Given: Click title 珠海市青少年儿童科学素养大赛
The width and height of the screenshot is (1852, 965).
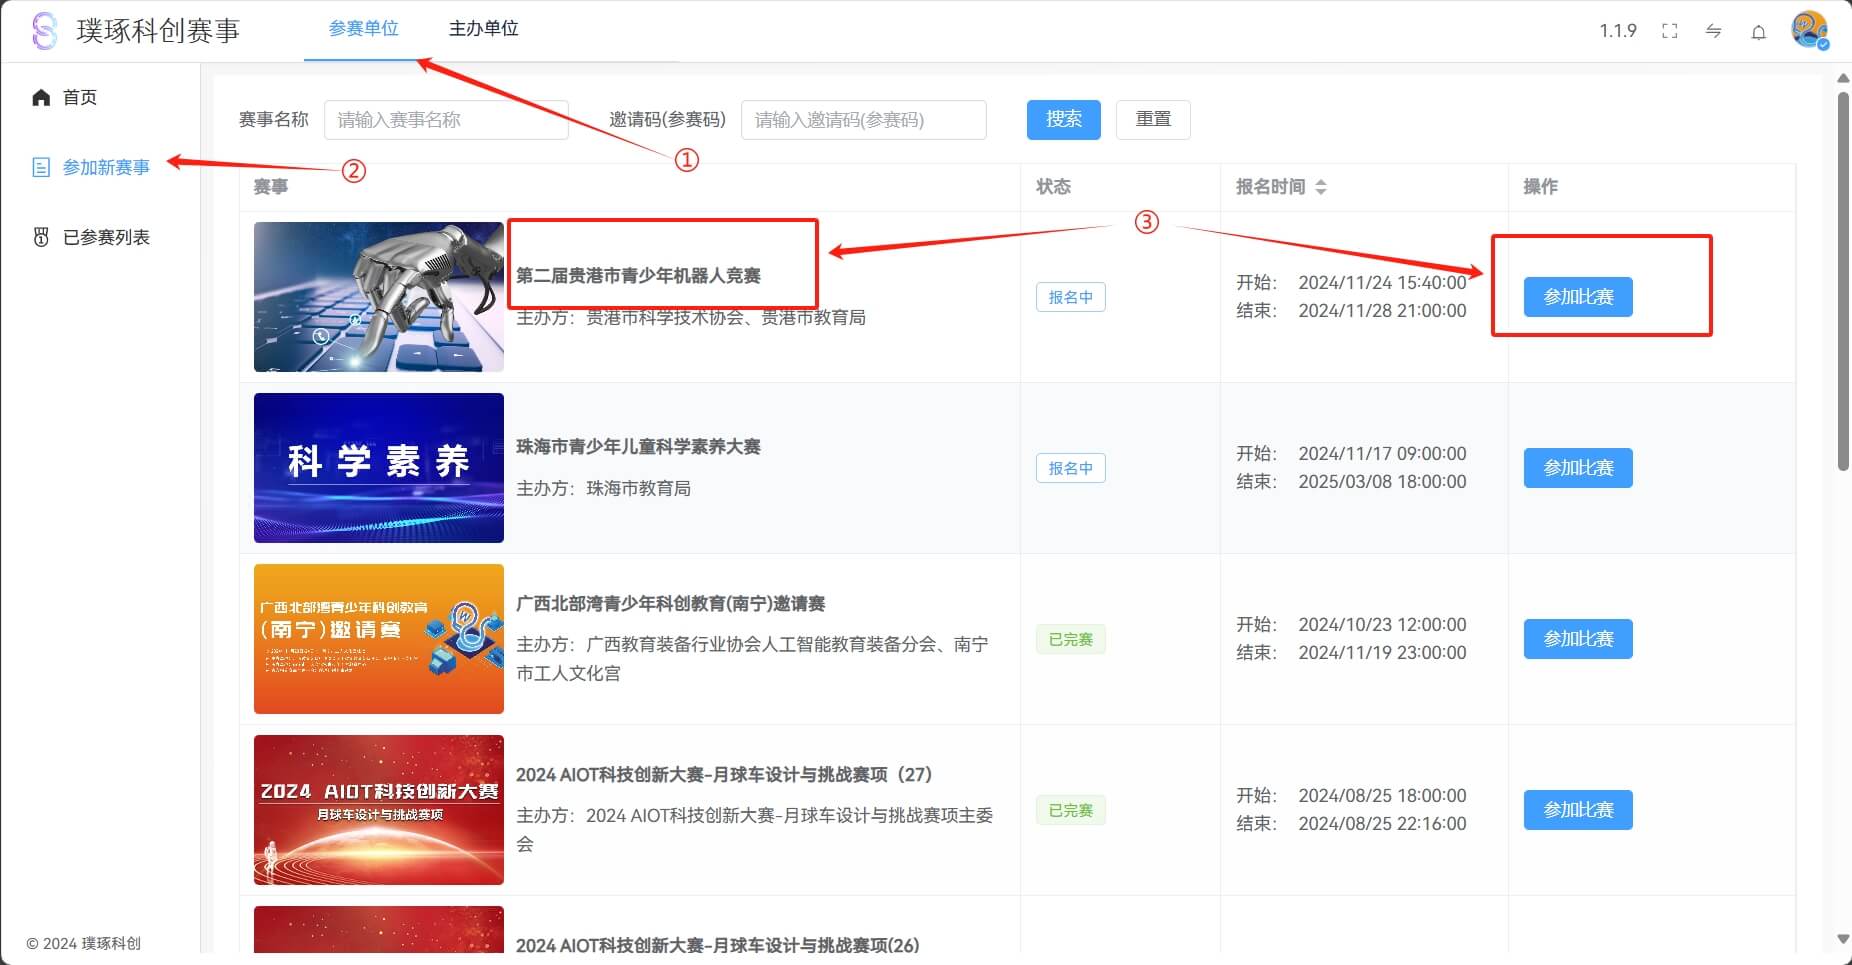Looking at the screenshot, I should [638, 447].
